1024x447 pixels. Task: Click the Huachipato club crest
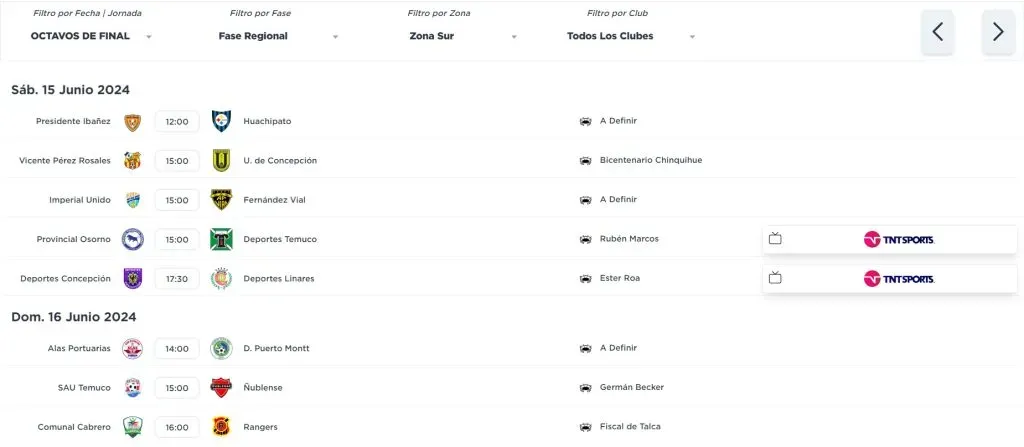221,121
